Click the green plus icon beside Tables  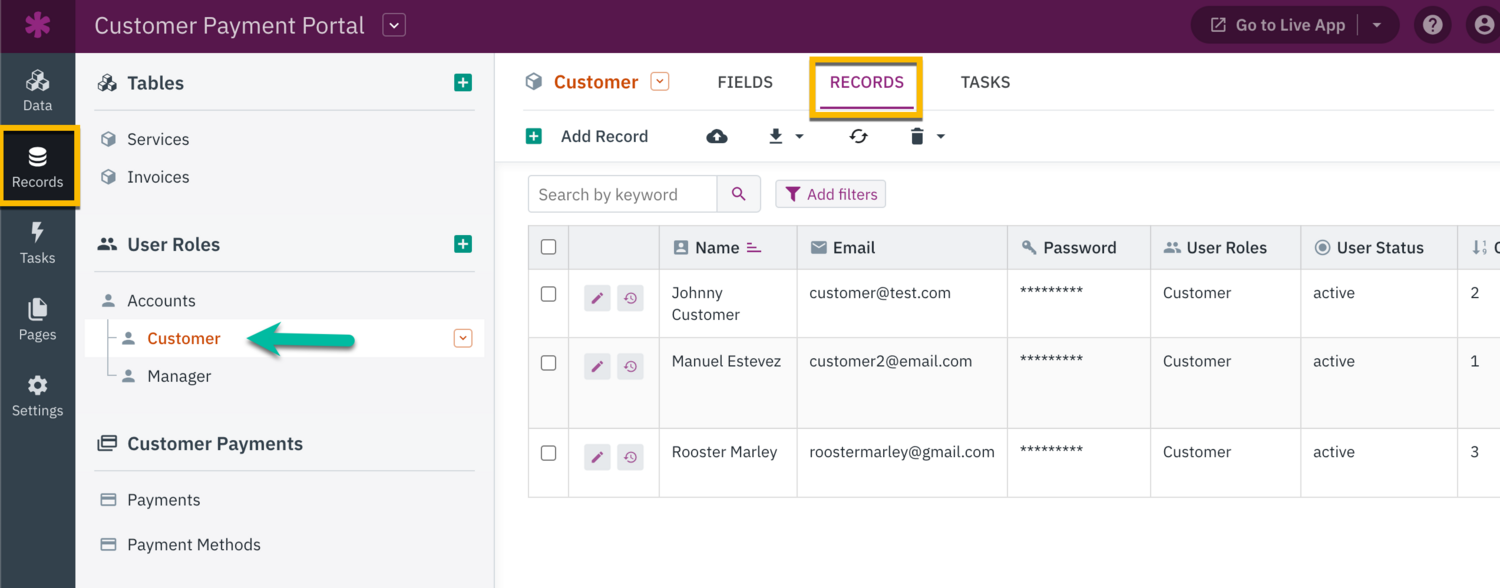[463, 83]
